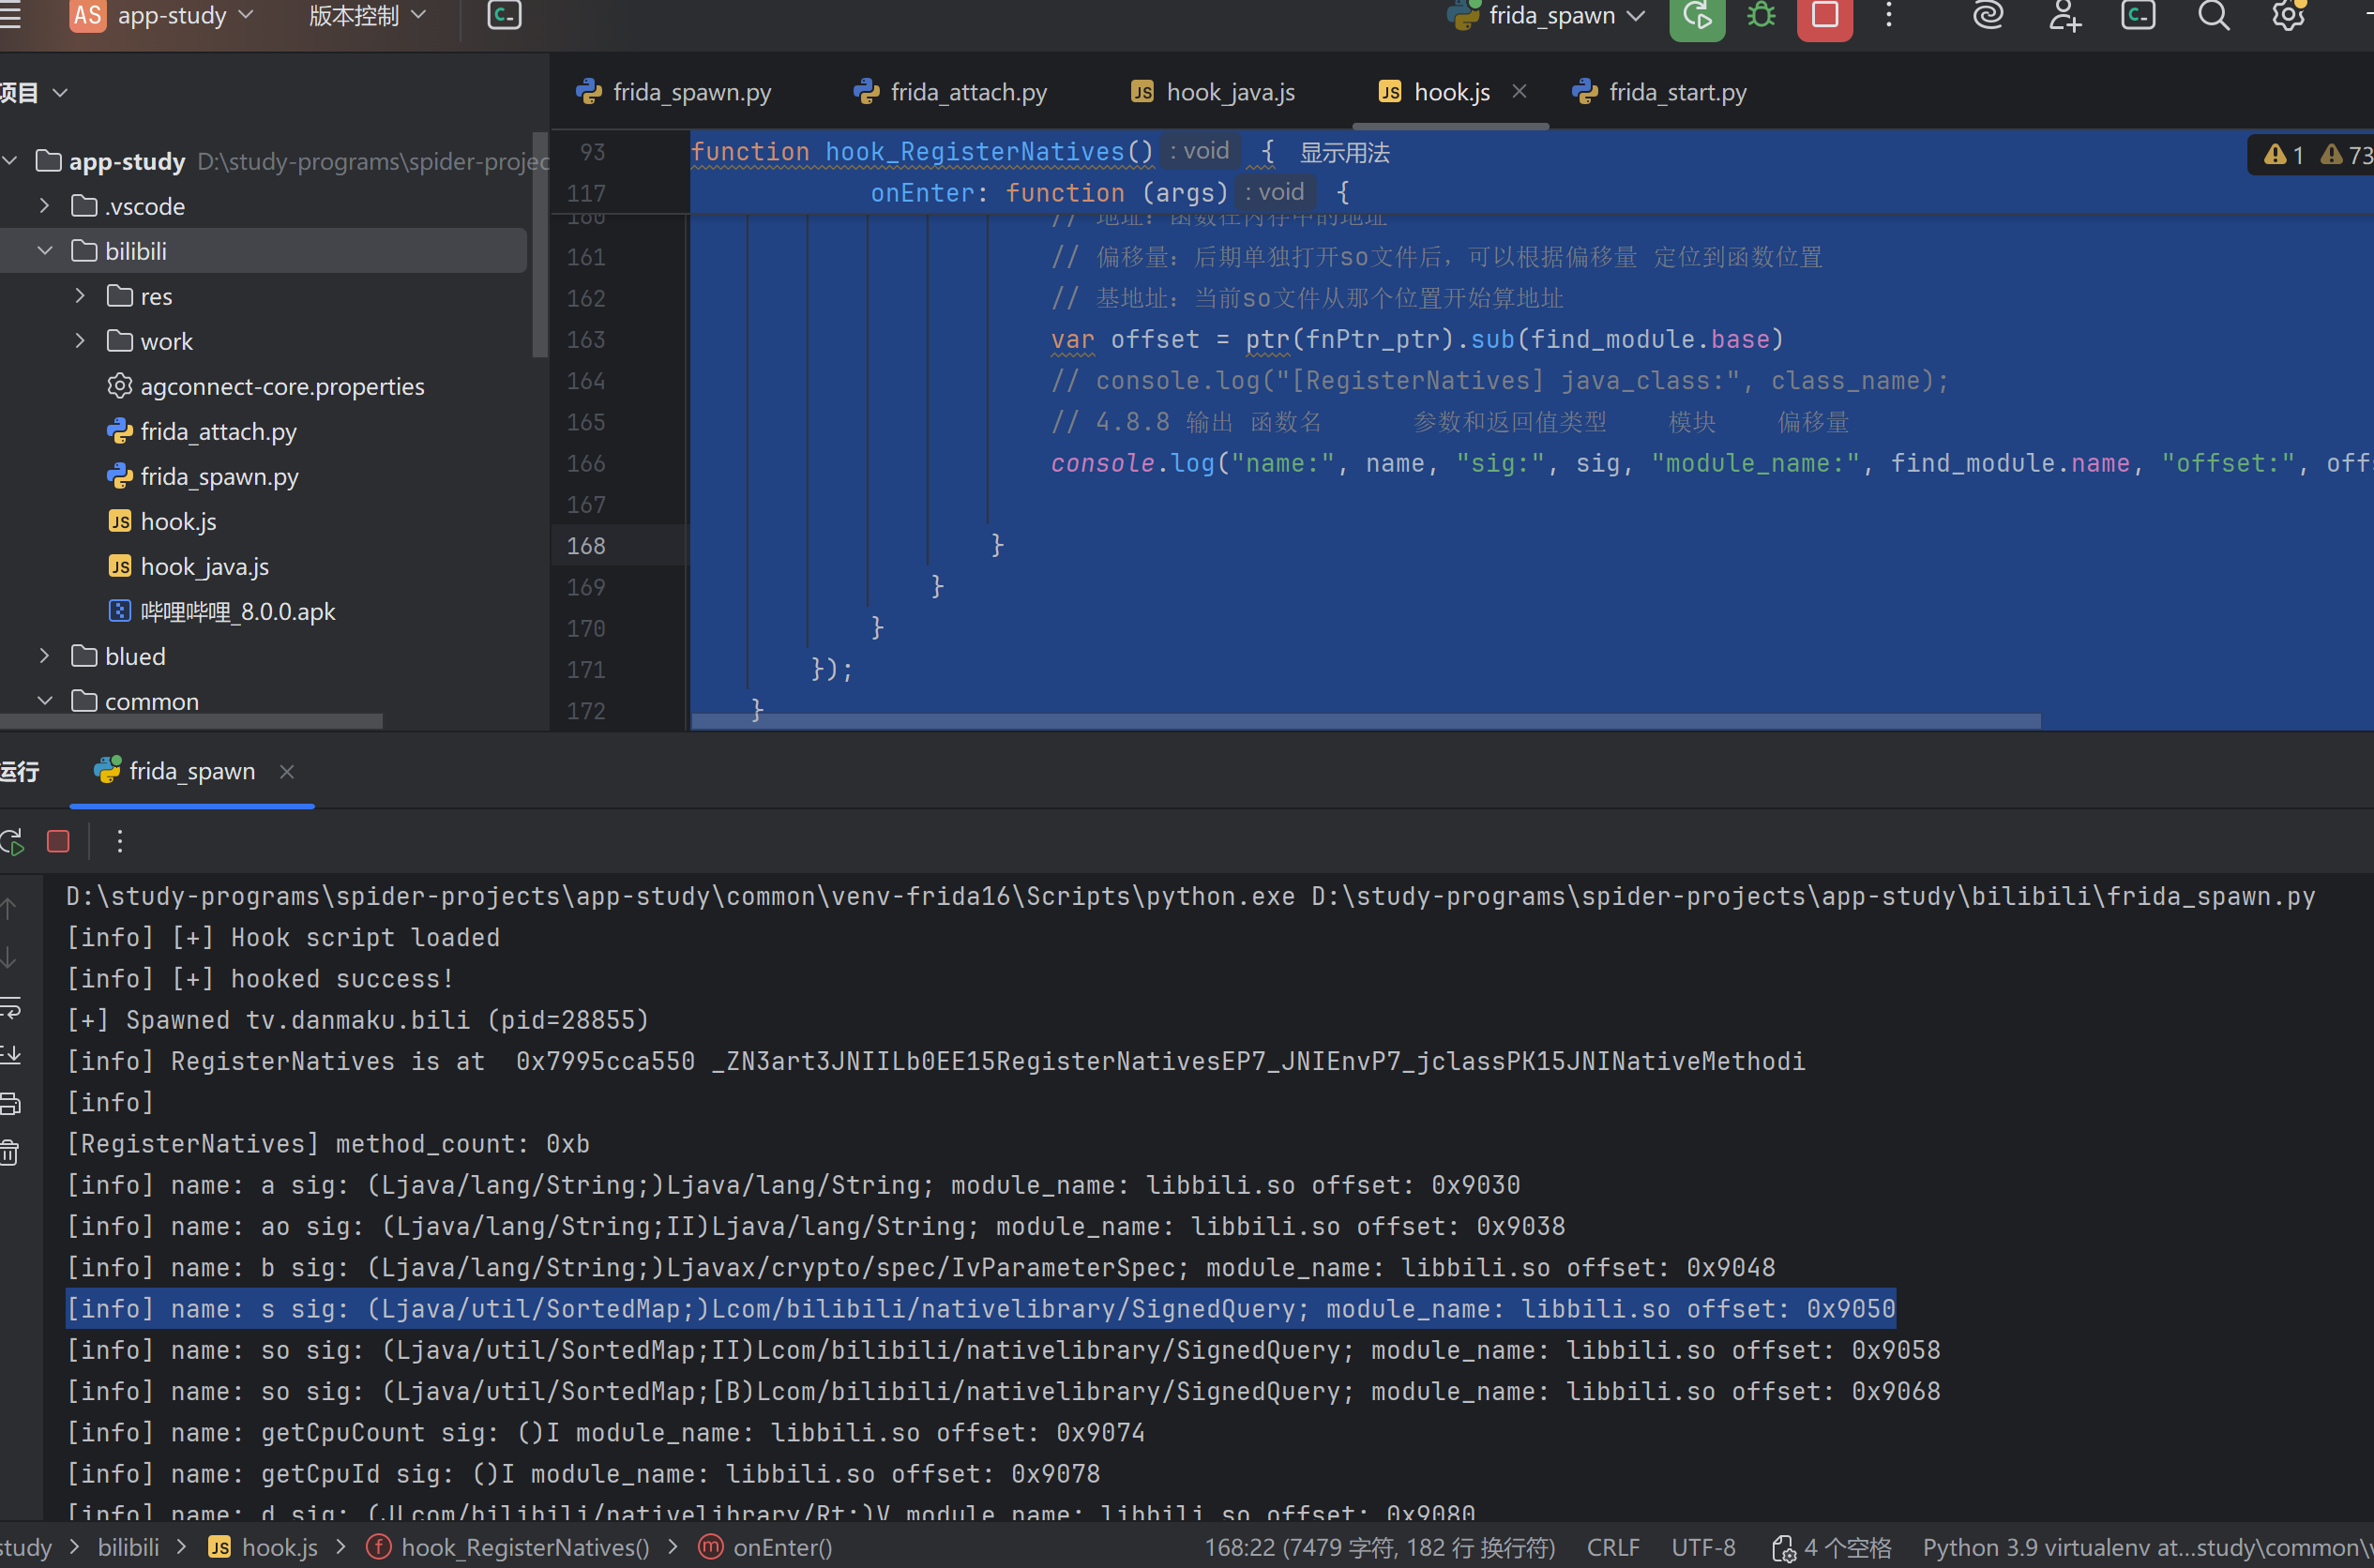Open the caret position 168:22 widget
Image resolution: width=2374 pixels, height=1568 pixels.
pyautogui.click(x=1379, y=1548)
